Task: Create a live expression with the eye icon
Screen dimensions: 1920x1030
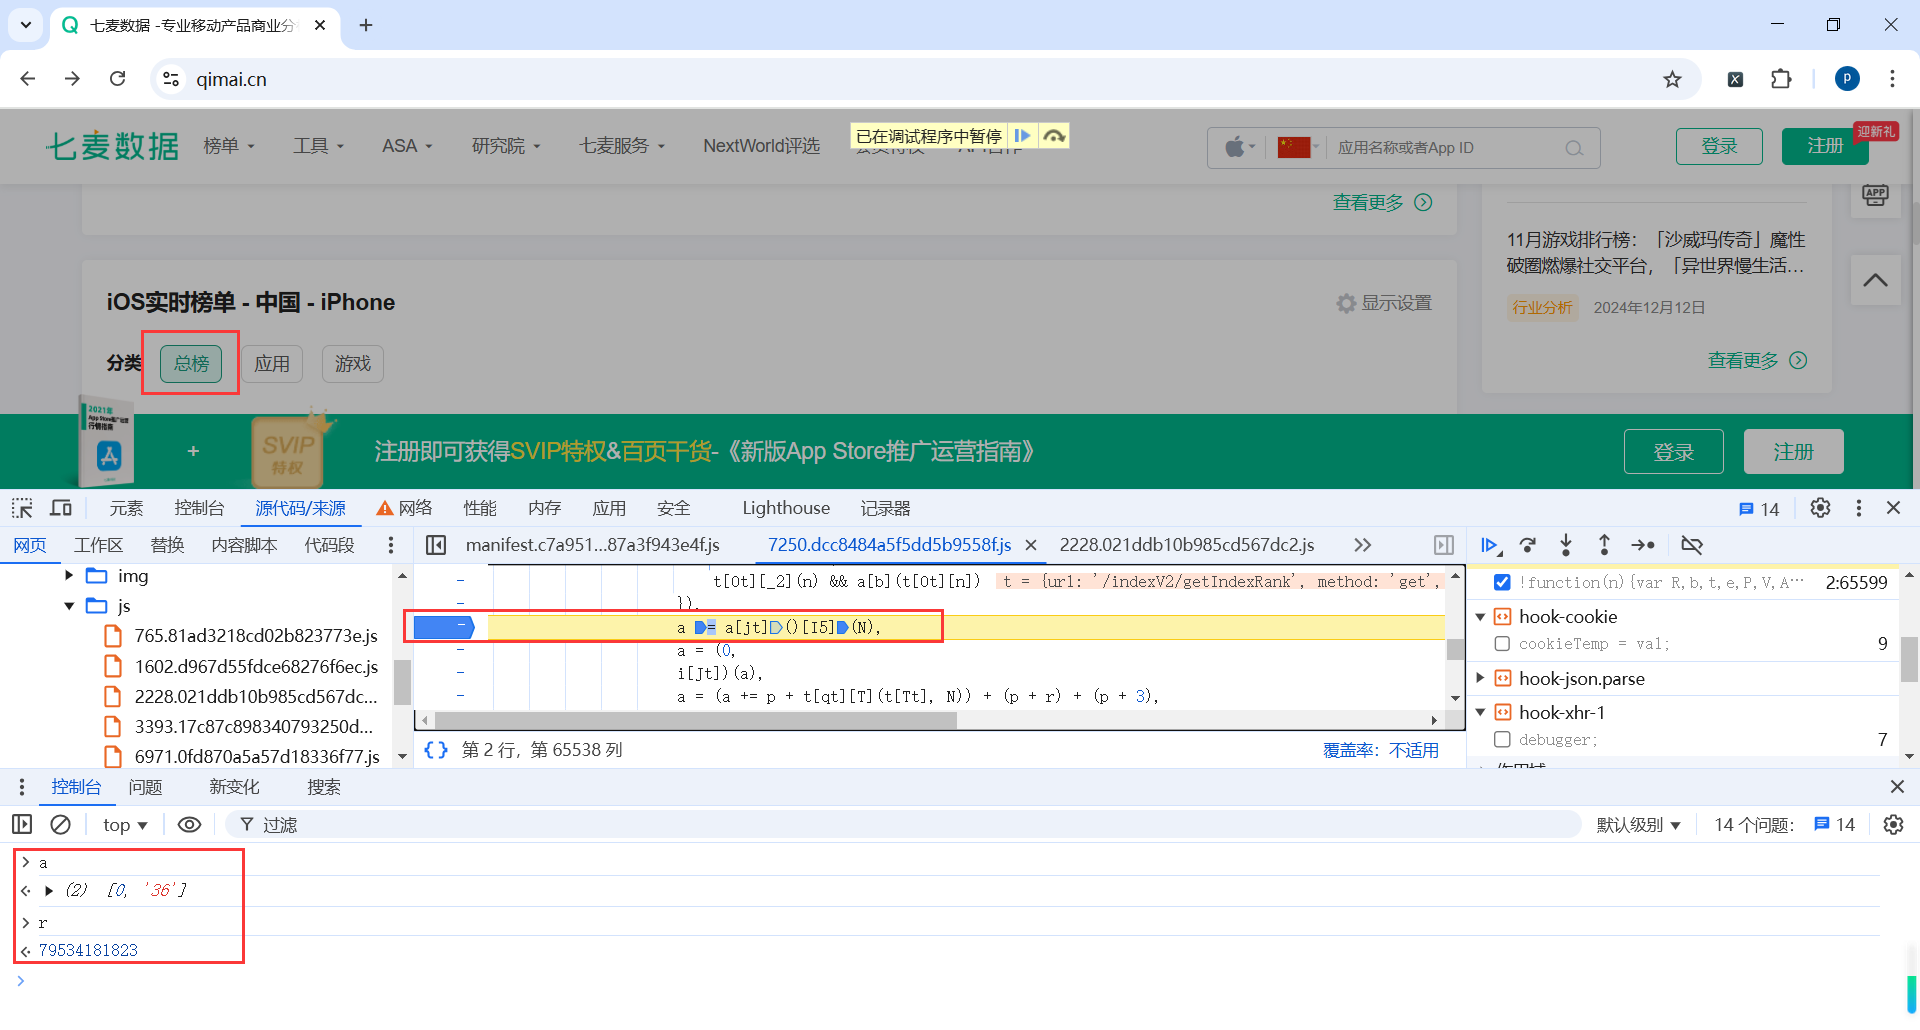Action: click(189, 824)
